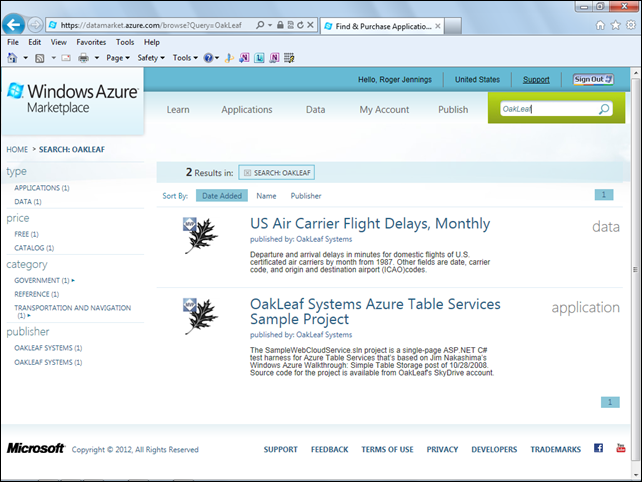The height and width of the screenshot is (482, 642).
Task: Open the Safety dropdown menu
Action: click(x=151, y=58)
